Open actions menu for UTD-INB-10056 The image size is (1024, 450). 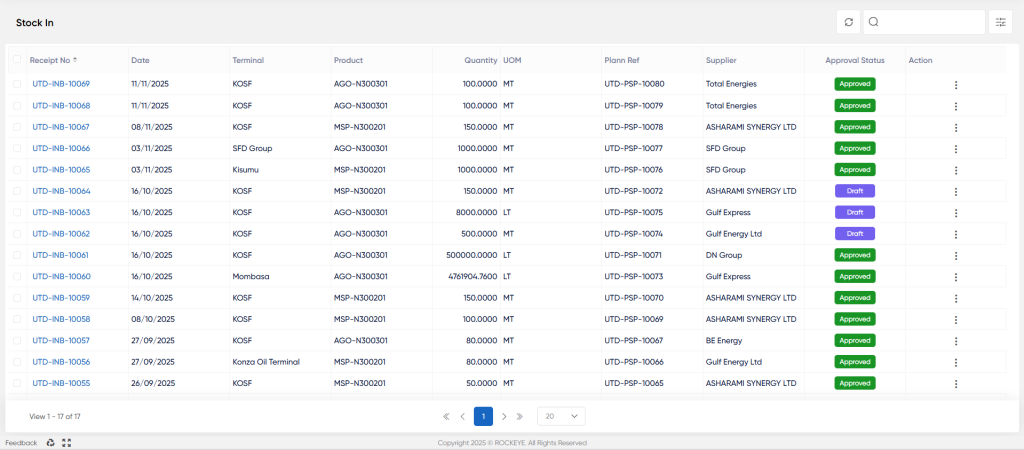pos(955,362)
